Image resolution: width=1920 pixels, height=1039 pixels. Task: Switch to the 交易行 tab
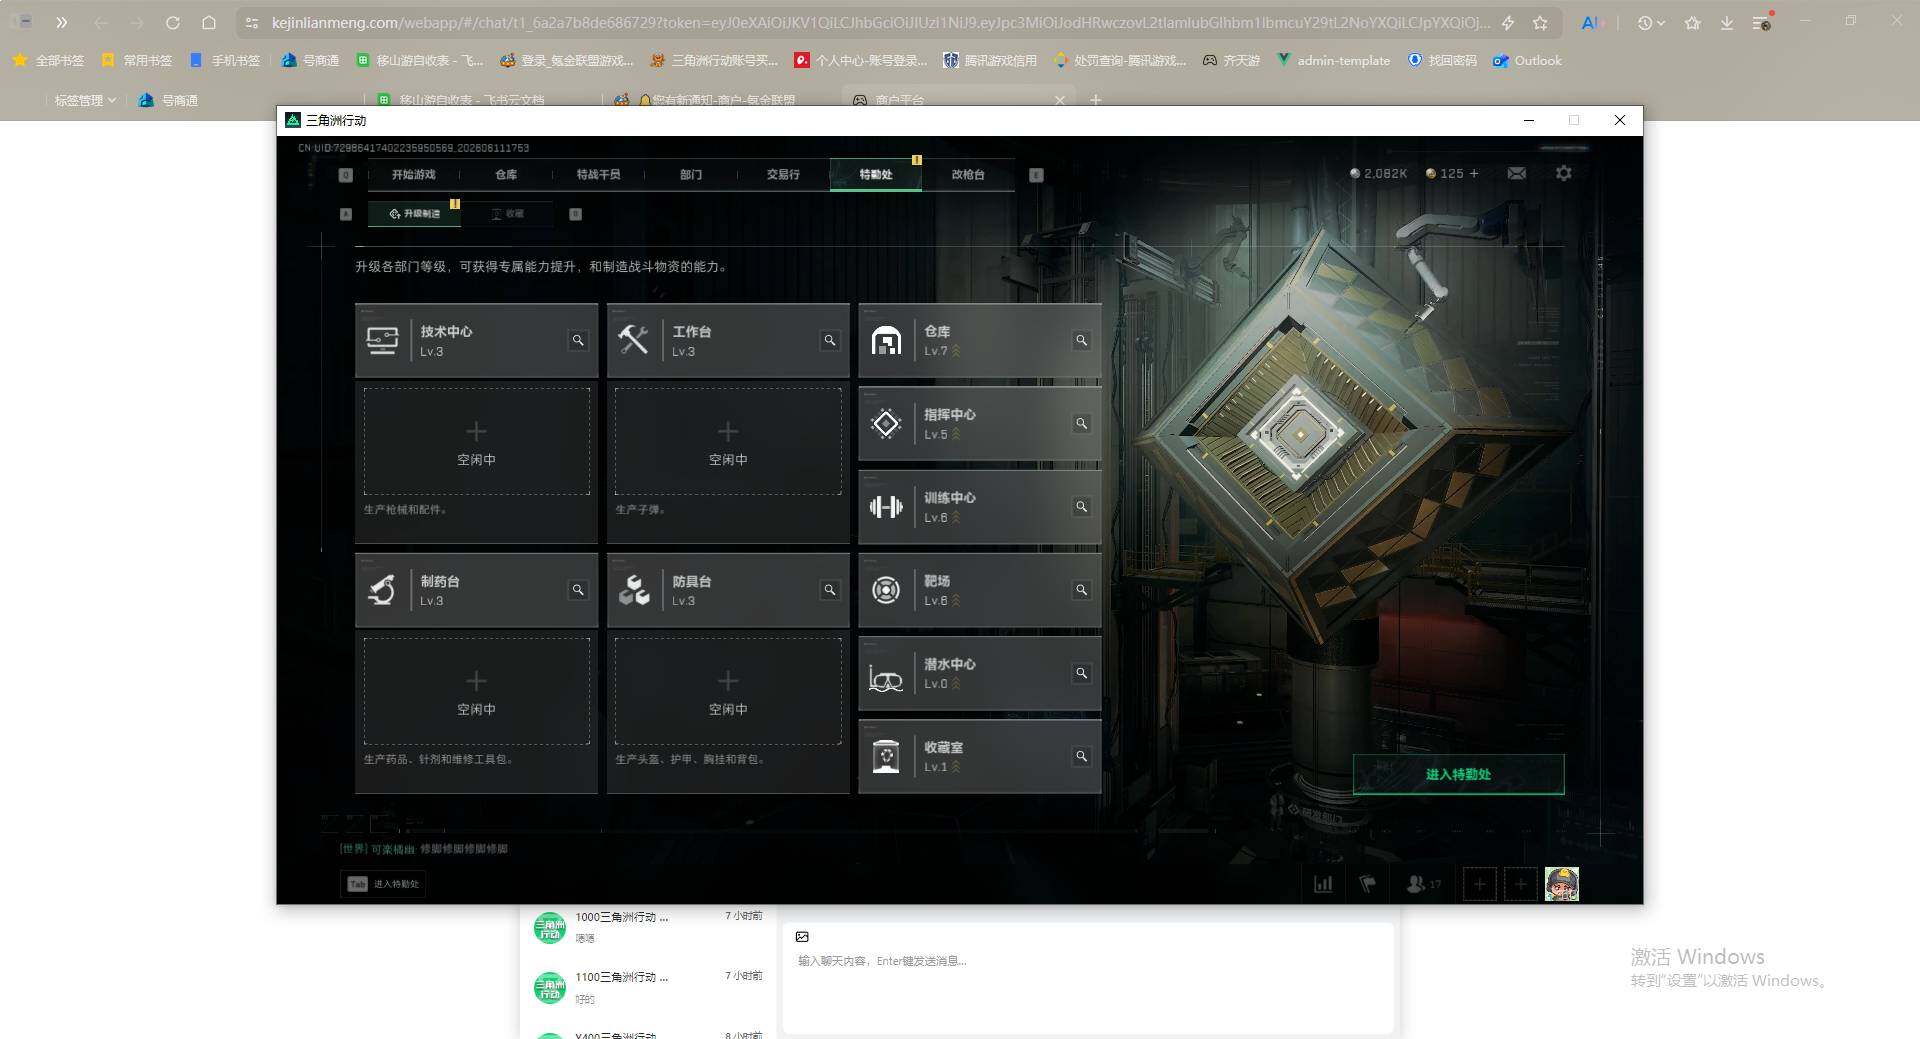[x=783, y=174]
